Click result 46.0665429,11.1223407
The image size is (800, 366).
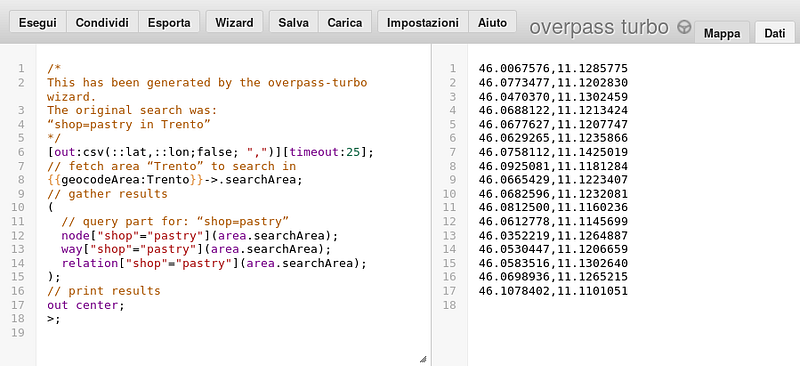coord(553,180)
